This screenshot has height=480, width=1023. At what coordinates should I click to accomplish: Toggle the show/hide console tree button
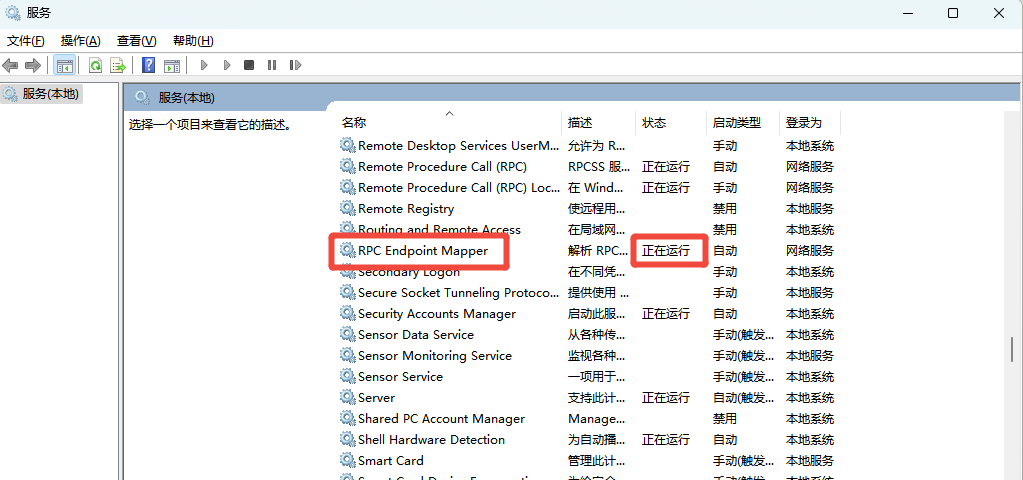64,66
